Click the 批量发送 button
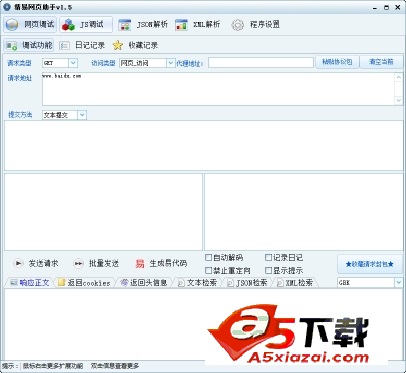This screenshot has width=406, height=373. [96, 263]
